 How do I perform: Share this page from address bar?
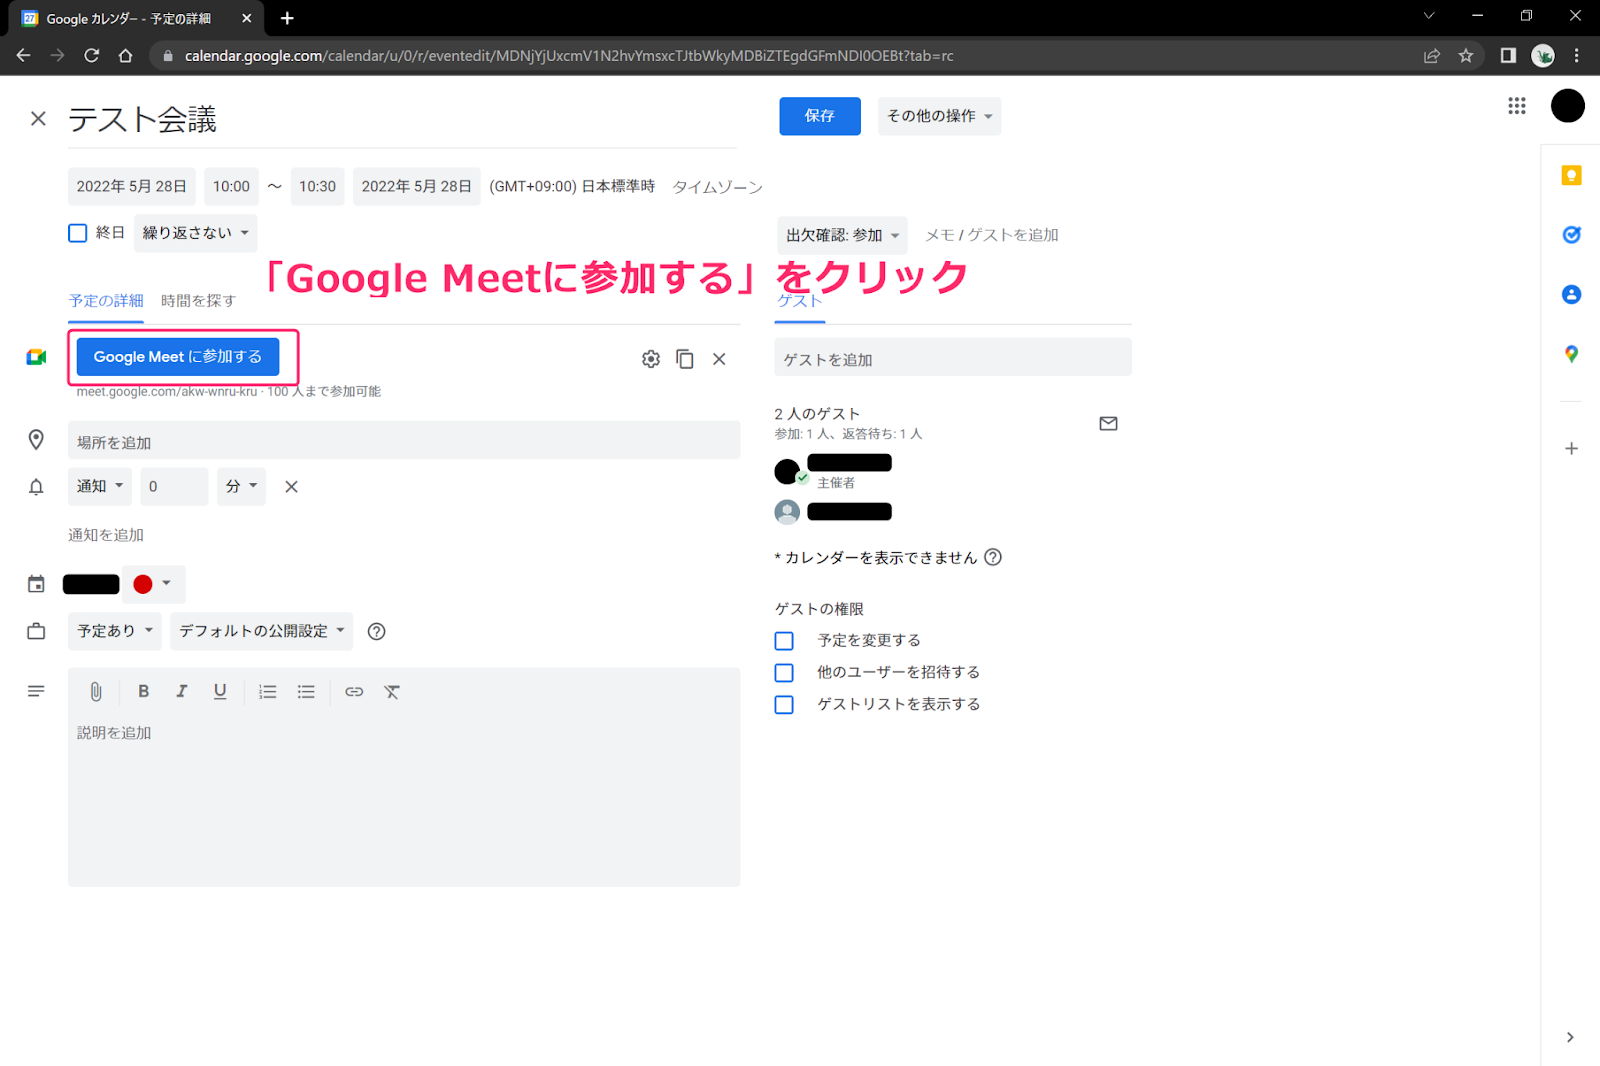point(1432,56)
